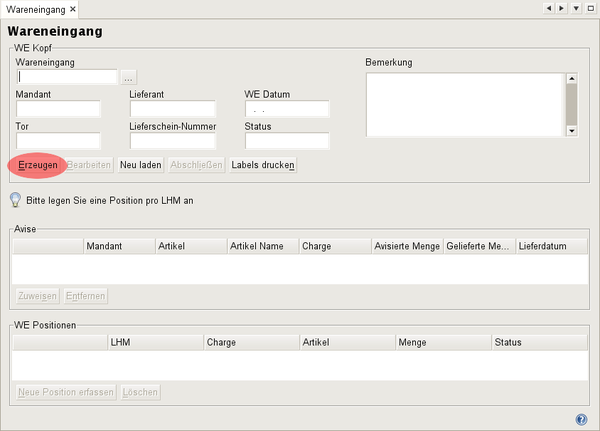The image size is (600, 431).
Task: Focus the Mandant input field
Action: (58, 109)
